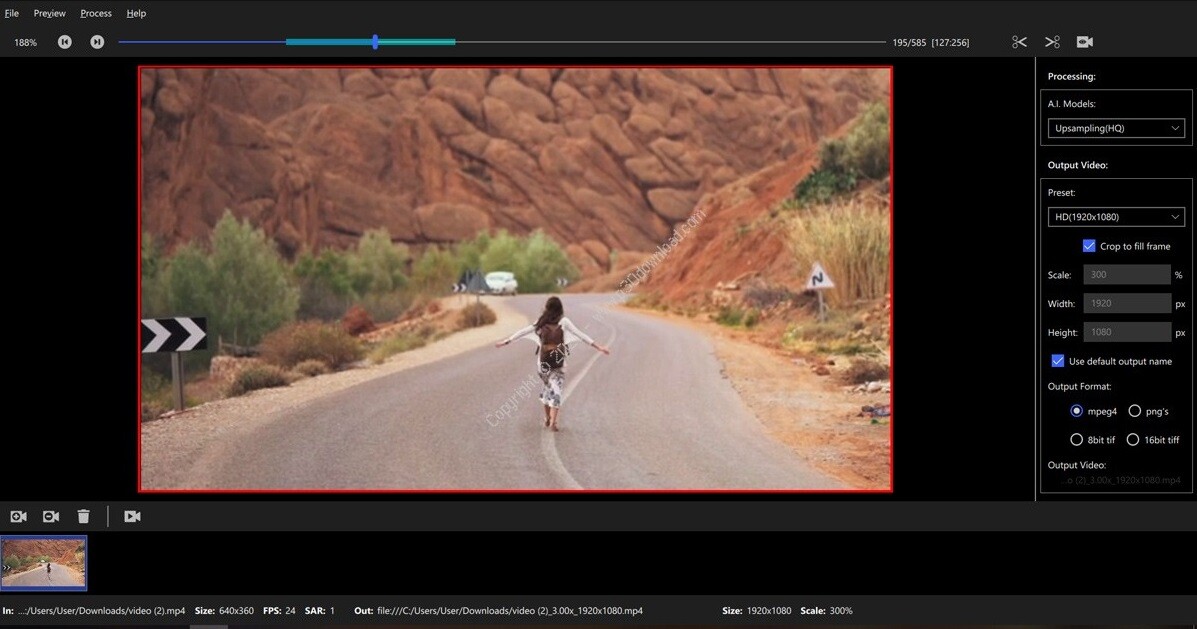Image resolution: width=1197 pixels, height=629 pixels.
Task: Jump to the previous frame
Action: 65,42
